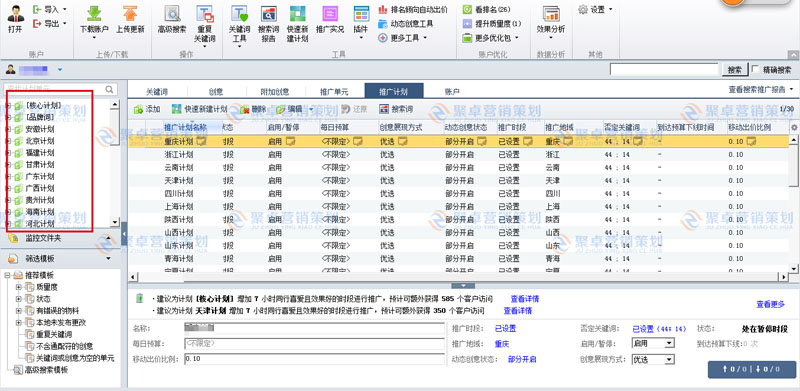Click the top search input field

click(x=664, y=69)
